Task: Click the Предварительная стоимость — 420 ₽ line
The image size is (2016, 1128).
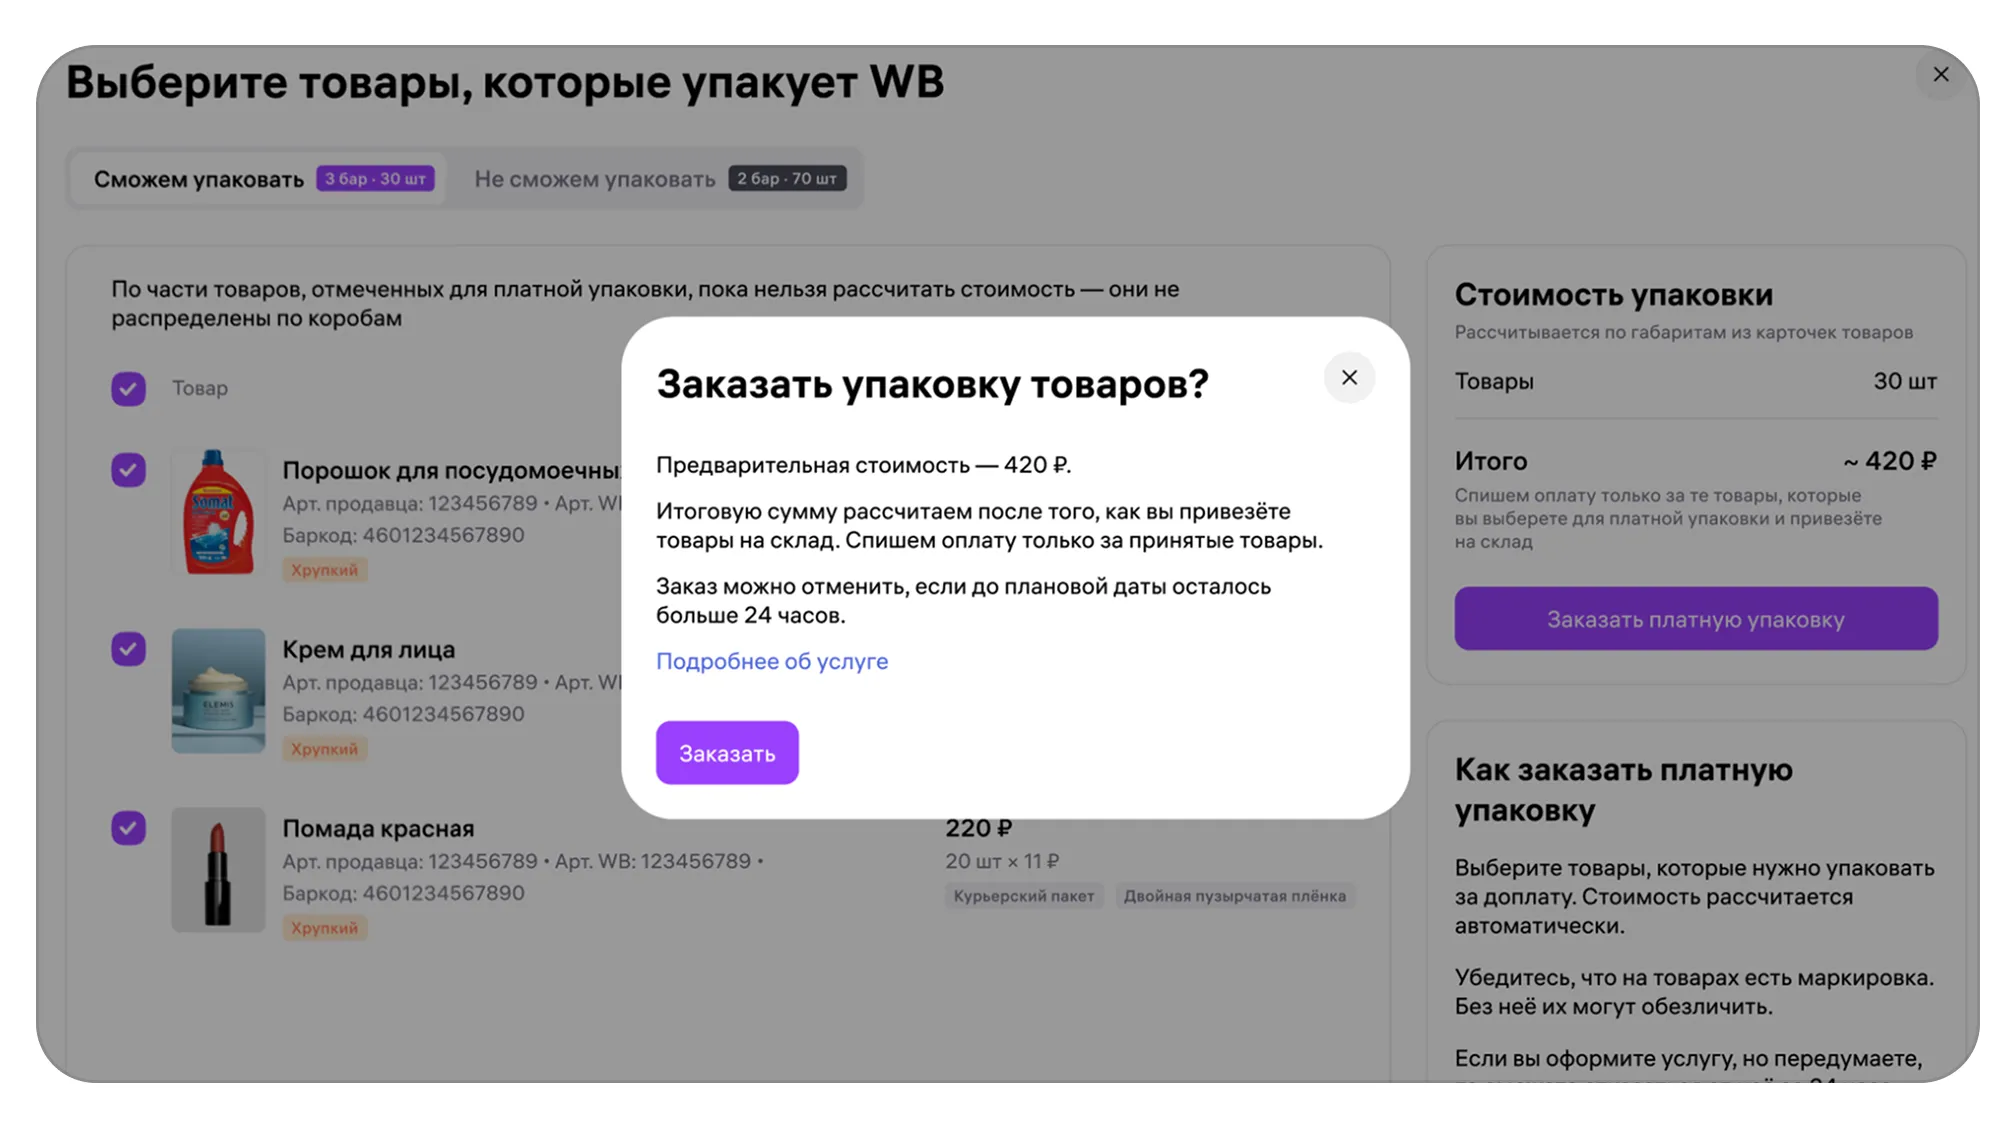Action: [863, 465]
